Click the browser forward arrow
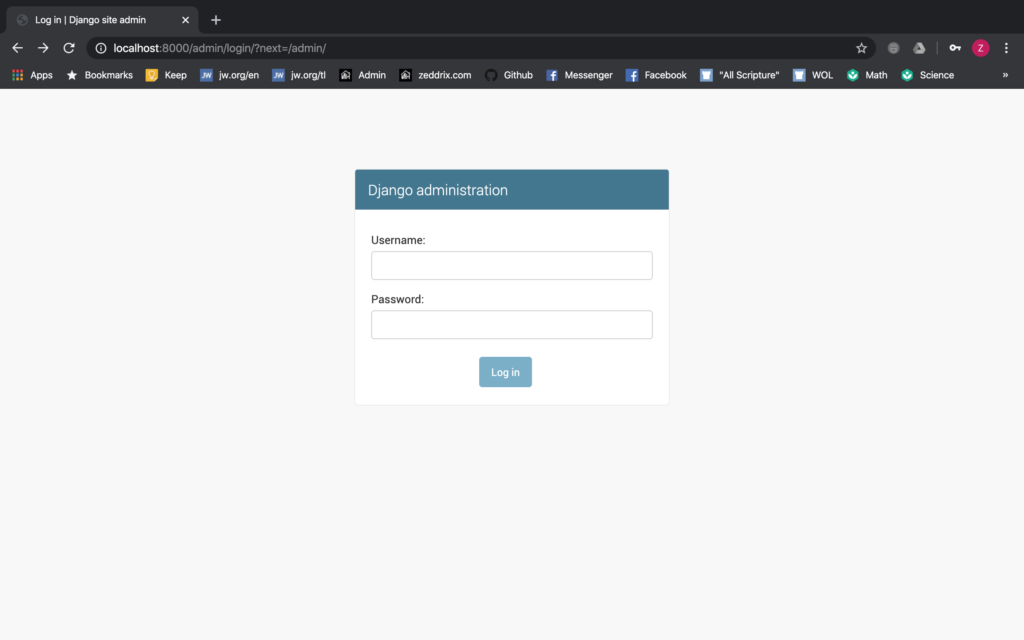Viewport: 1024px width, 640px height. click(43, 48)
